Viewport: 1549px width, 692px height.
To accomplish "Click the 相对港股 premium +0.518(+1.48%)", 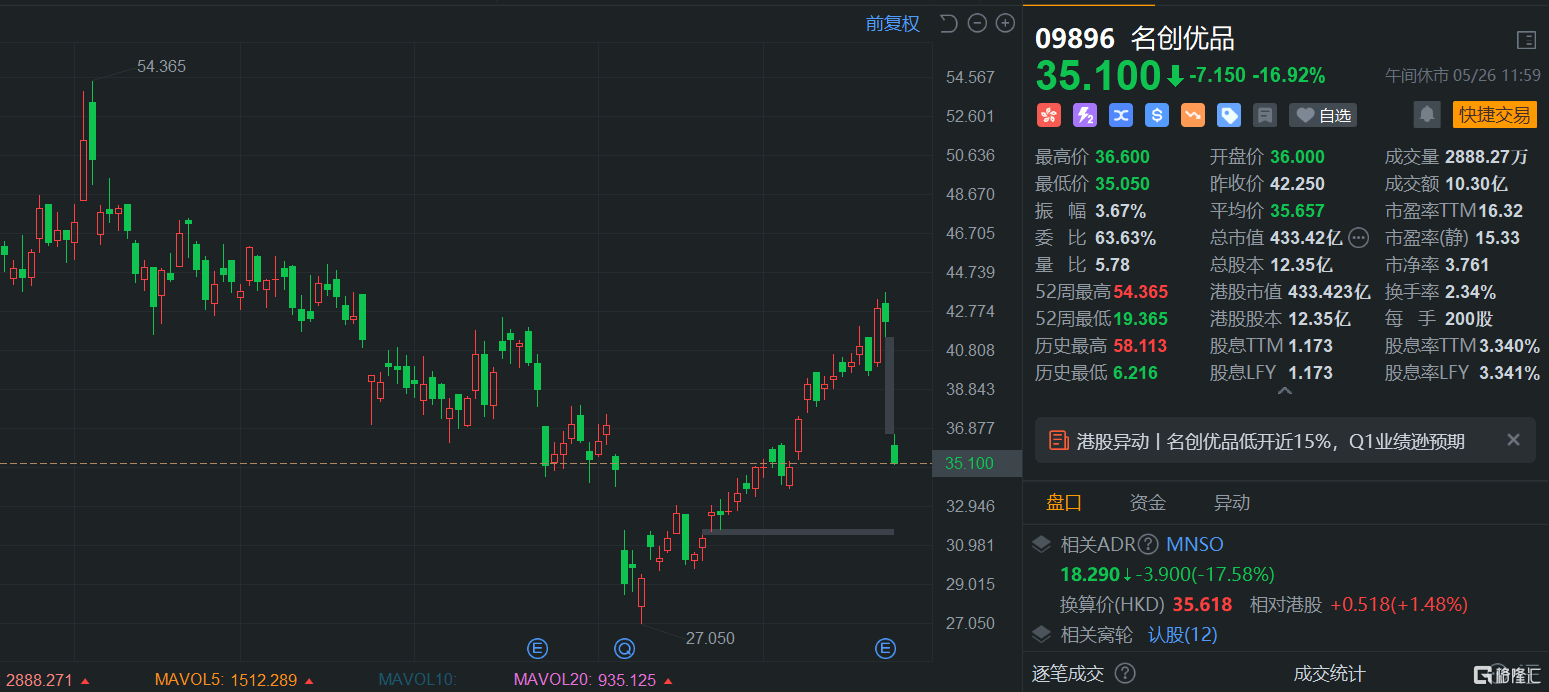I will [1399, 604].
